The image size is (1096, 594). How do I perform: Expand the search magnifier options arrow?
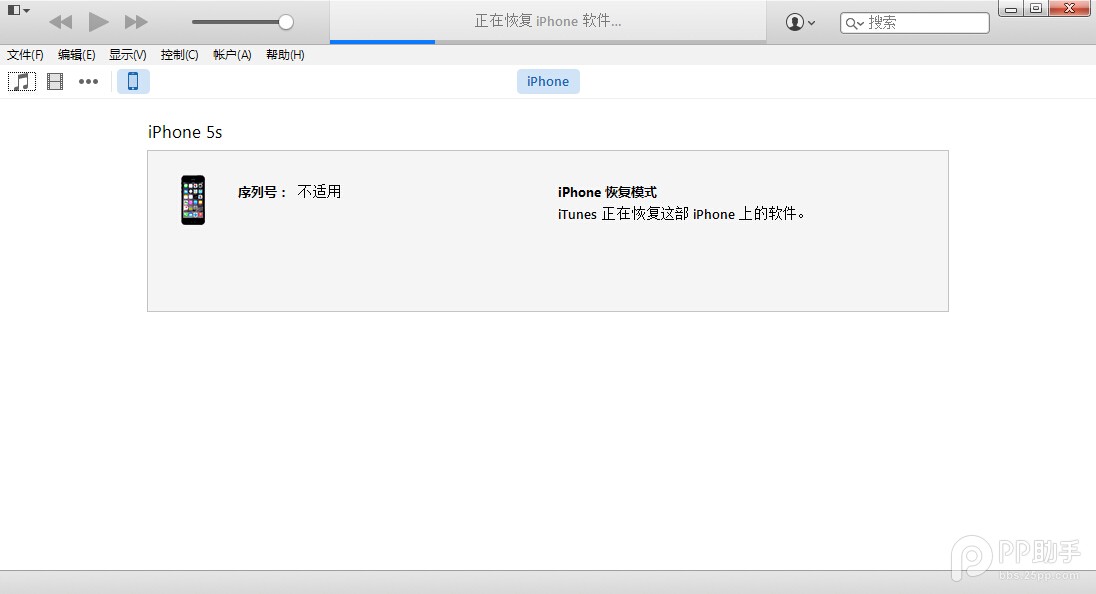point(855,23)
